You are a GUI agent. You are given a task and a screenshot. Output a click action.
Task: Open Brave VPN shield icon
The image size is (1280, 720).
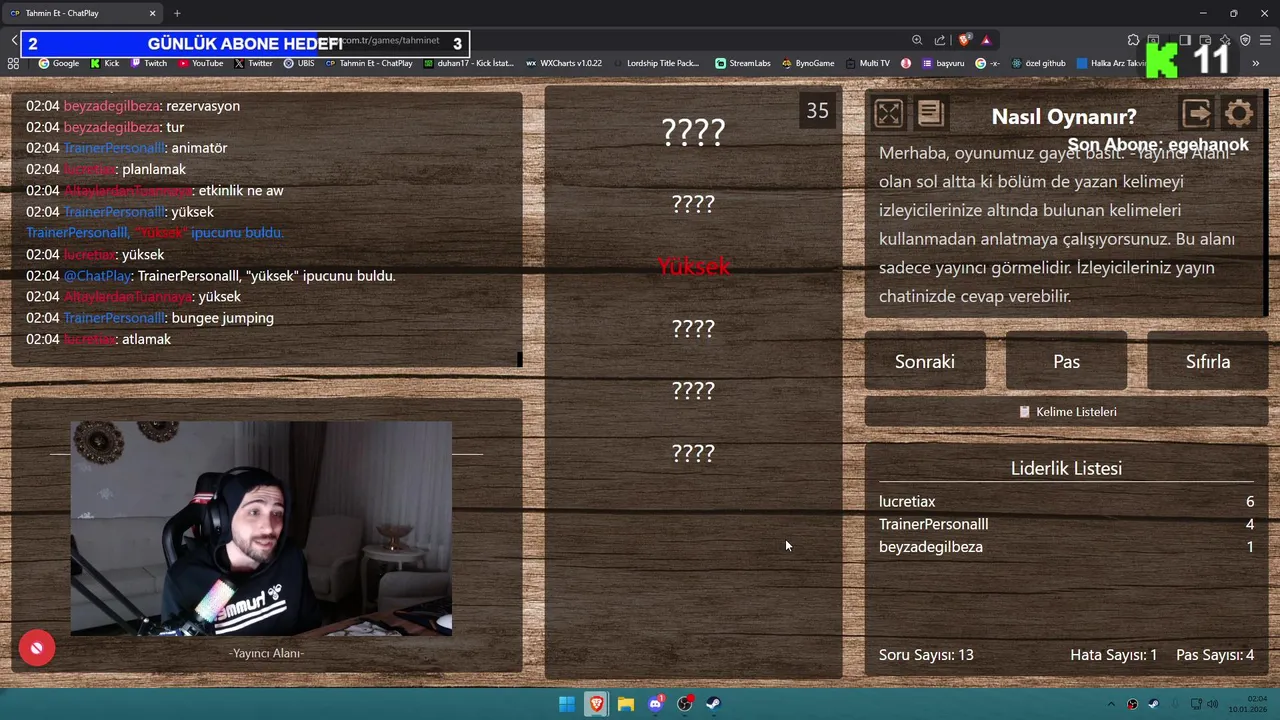pos(1245,40)
